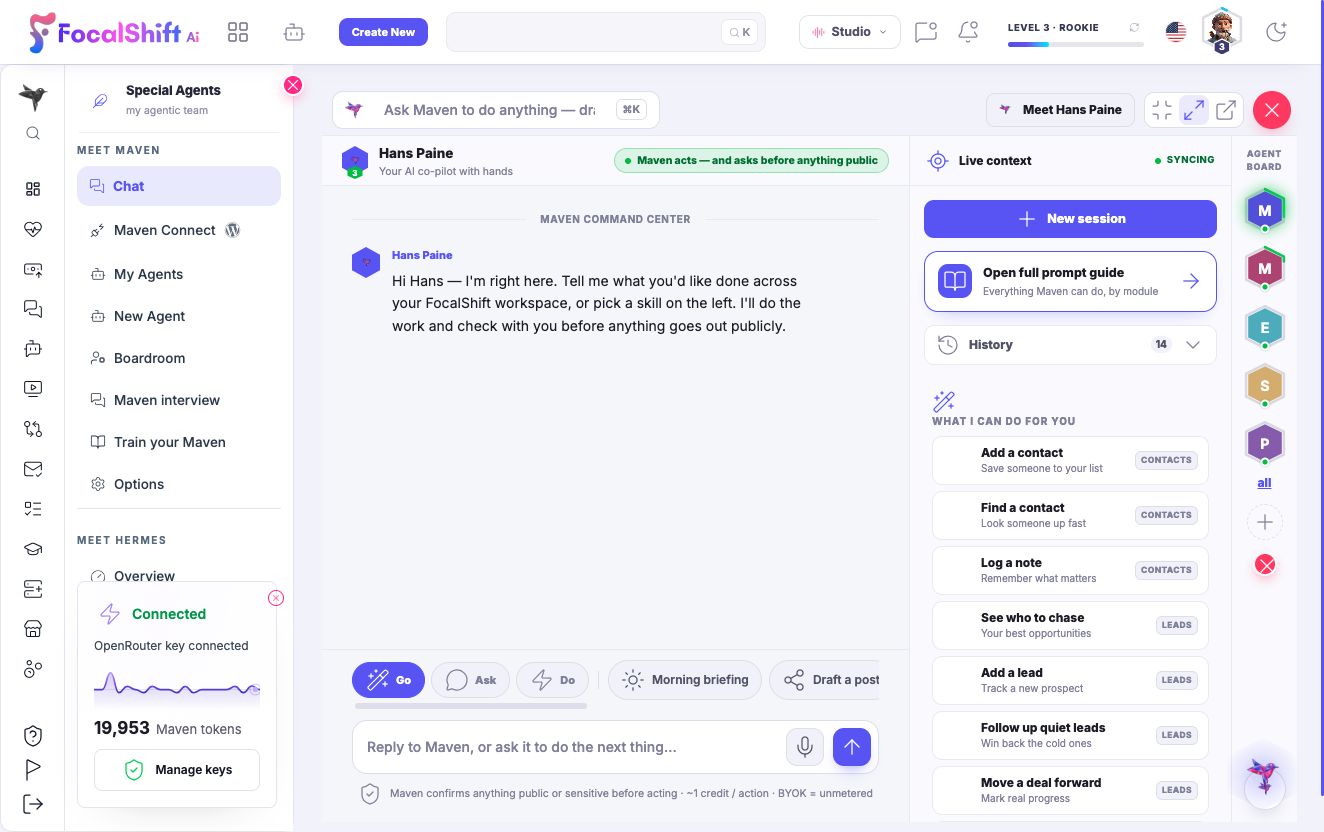The image size is (1324, 832).
Task: Open the Studio dropdown
Action: (x=850, y=32)
